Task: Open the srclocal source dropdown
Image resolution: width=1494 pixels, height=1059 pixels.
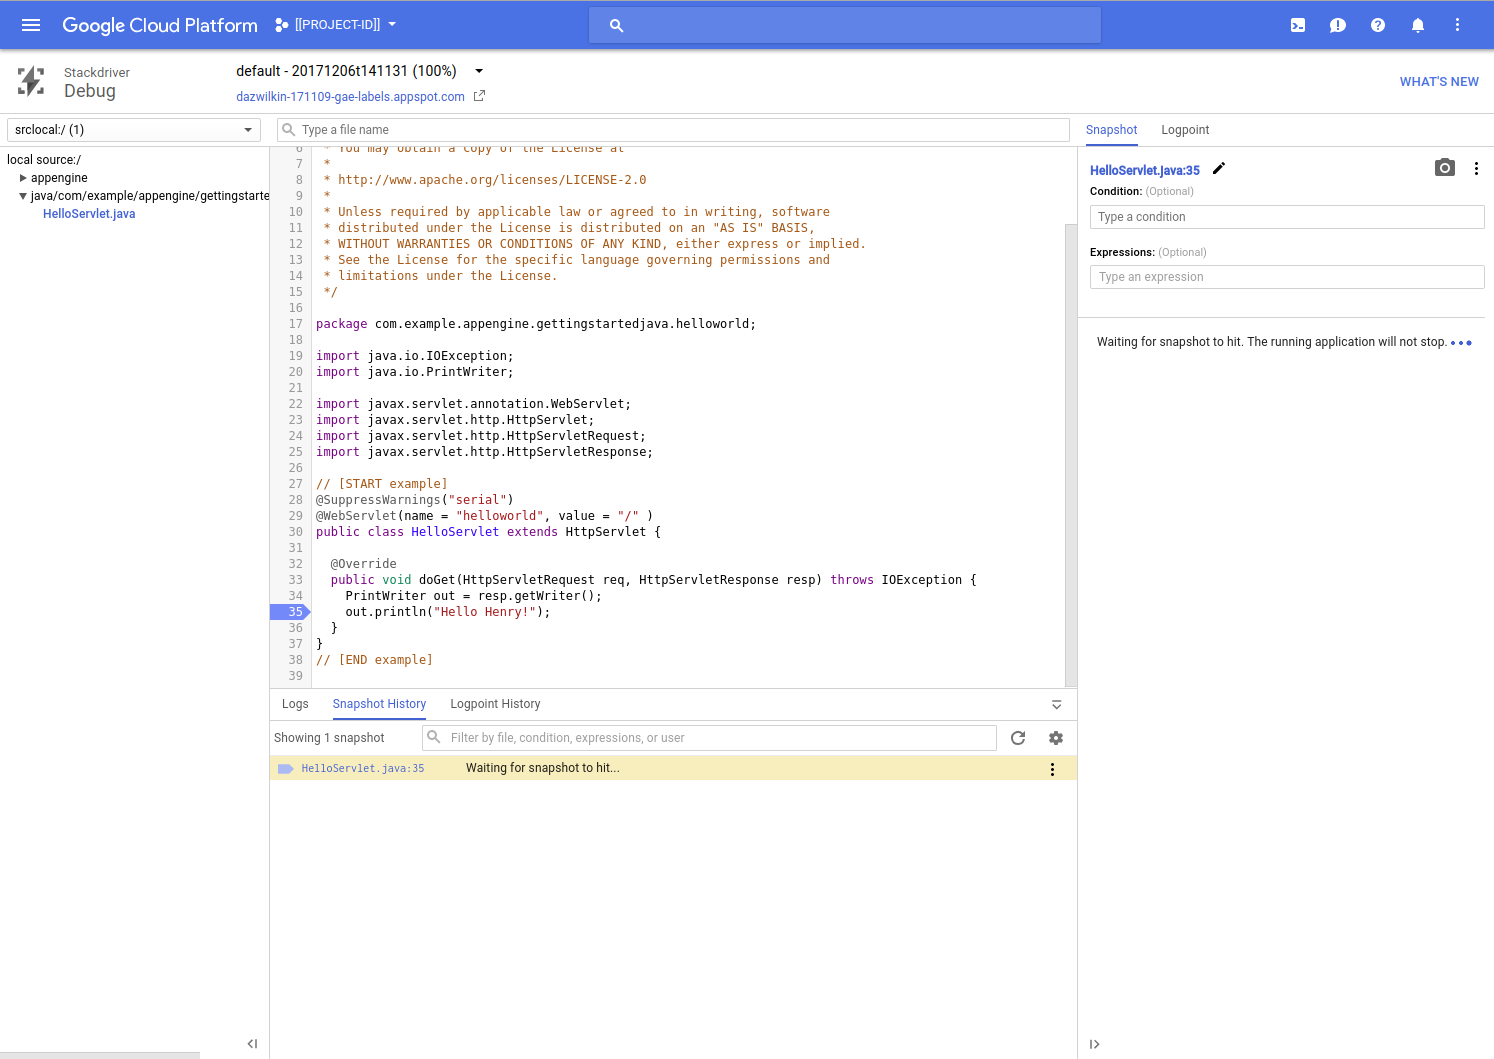Action: tap(133, 130)
